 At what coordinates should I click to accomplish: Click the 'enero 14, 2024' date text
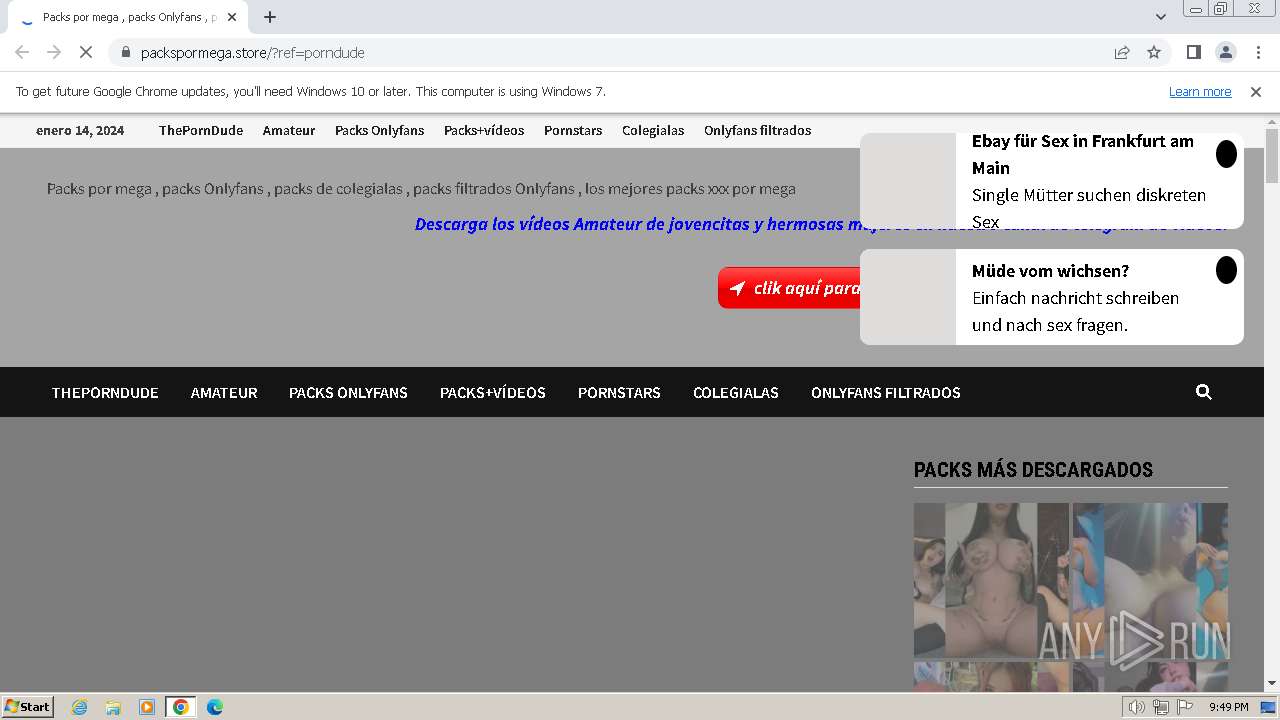(x=80, y=130)
